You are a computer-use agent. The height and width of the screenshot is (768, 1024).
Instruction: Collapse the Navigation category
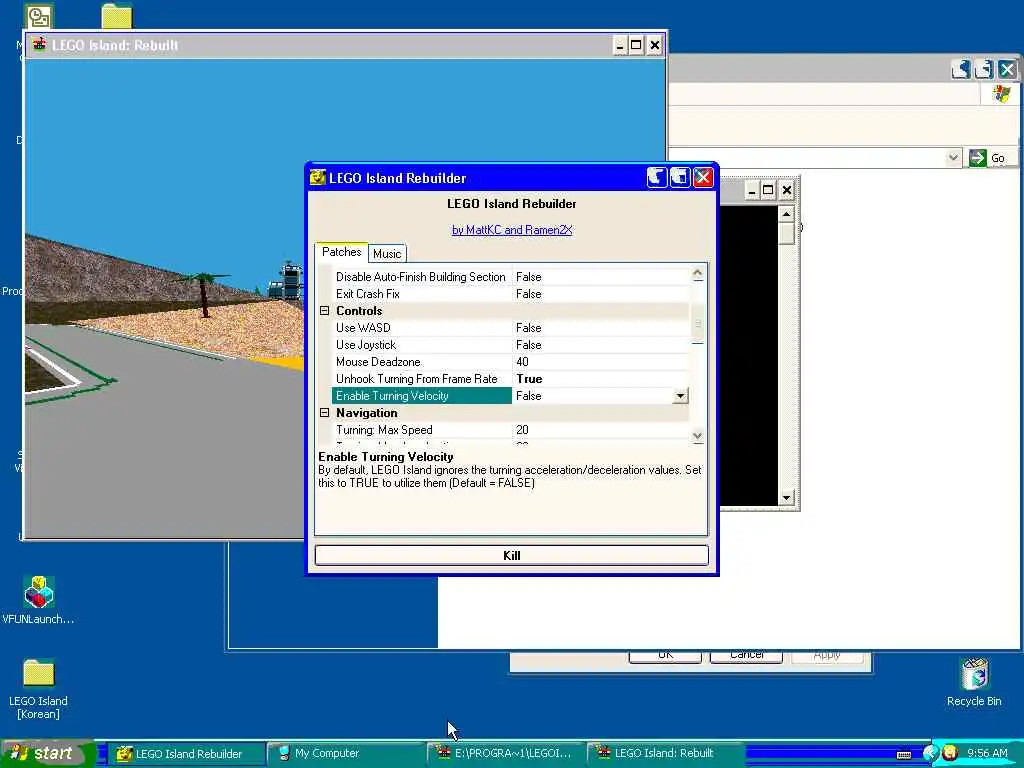(x=325, y=413)
